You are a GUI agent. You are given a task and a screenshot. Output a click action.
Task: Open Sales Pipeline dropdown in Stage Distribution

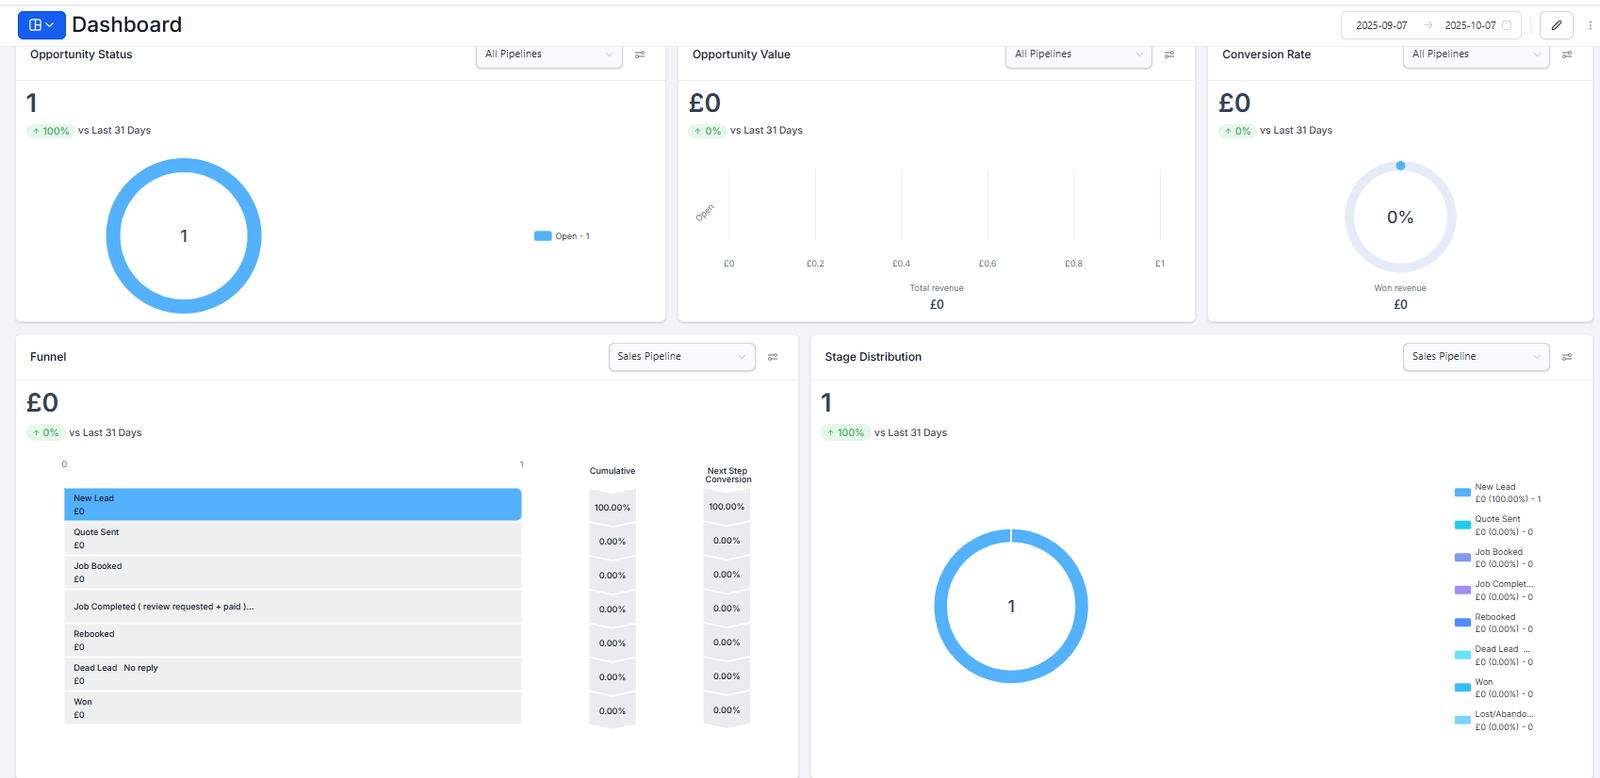(1475, 357)
